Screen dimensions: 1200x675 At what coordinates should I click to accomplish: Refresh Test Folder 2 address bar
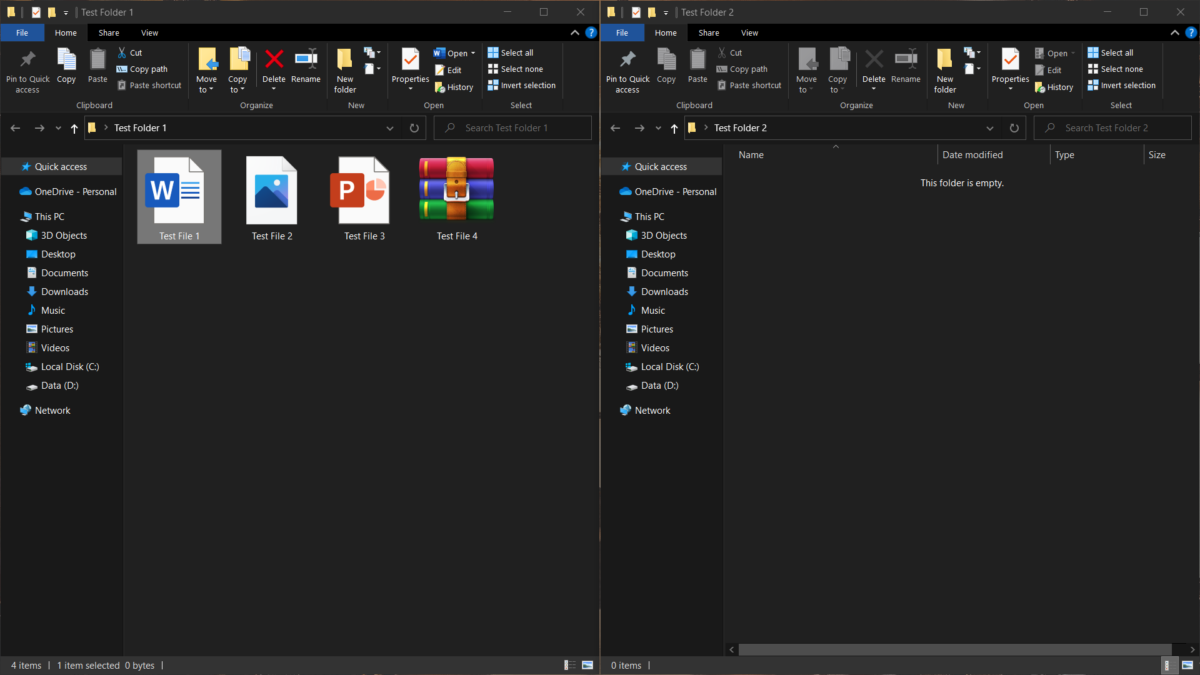1015,128
